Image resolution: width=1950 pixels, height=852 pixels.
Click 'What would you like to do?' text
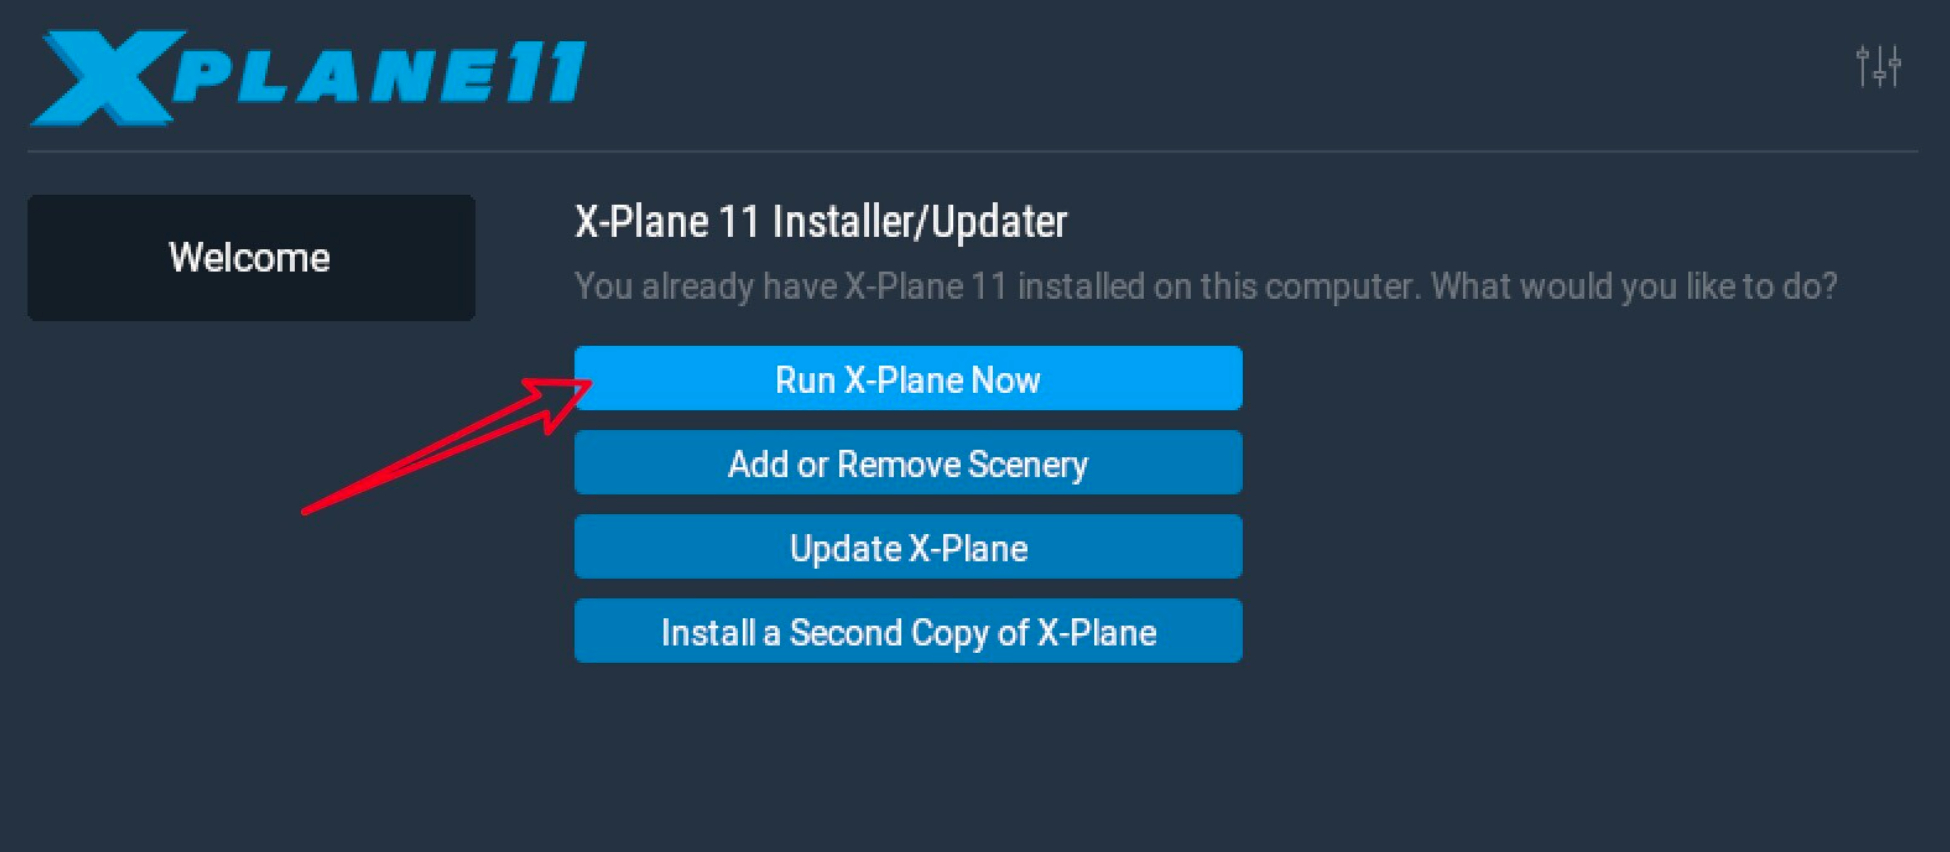pos(1634,286)
